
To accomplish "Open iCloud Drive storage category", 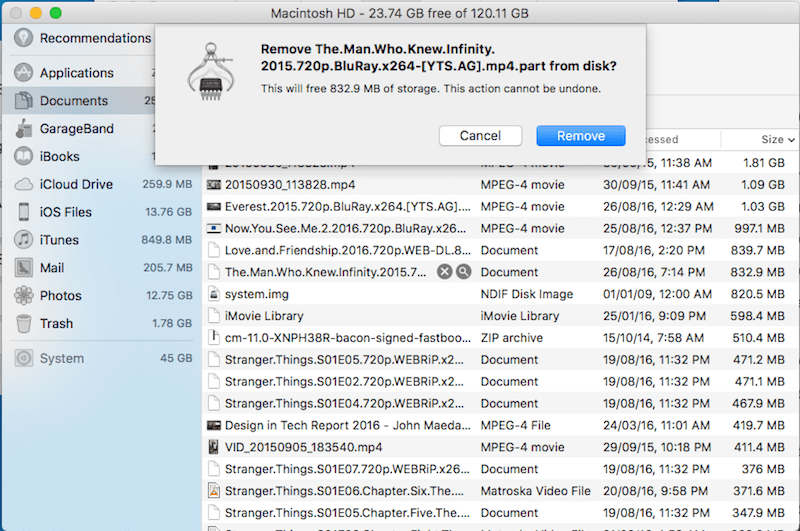I will [x=76, y=185].
